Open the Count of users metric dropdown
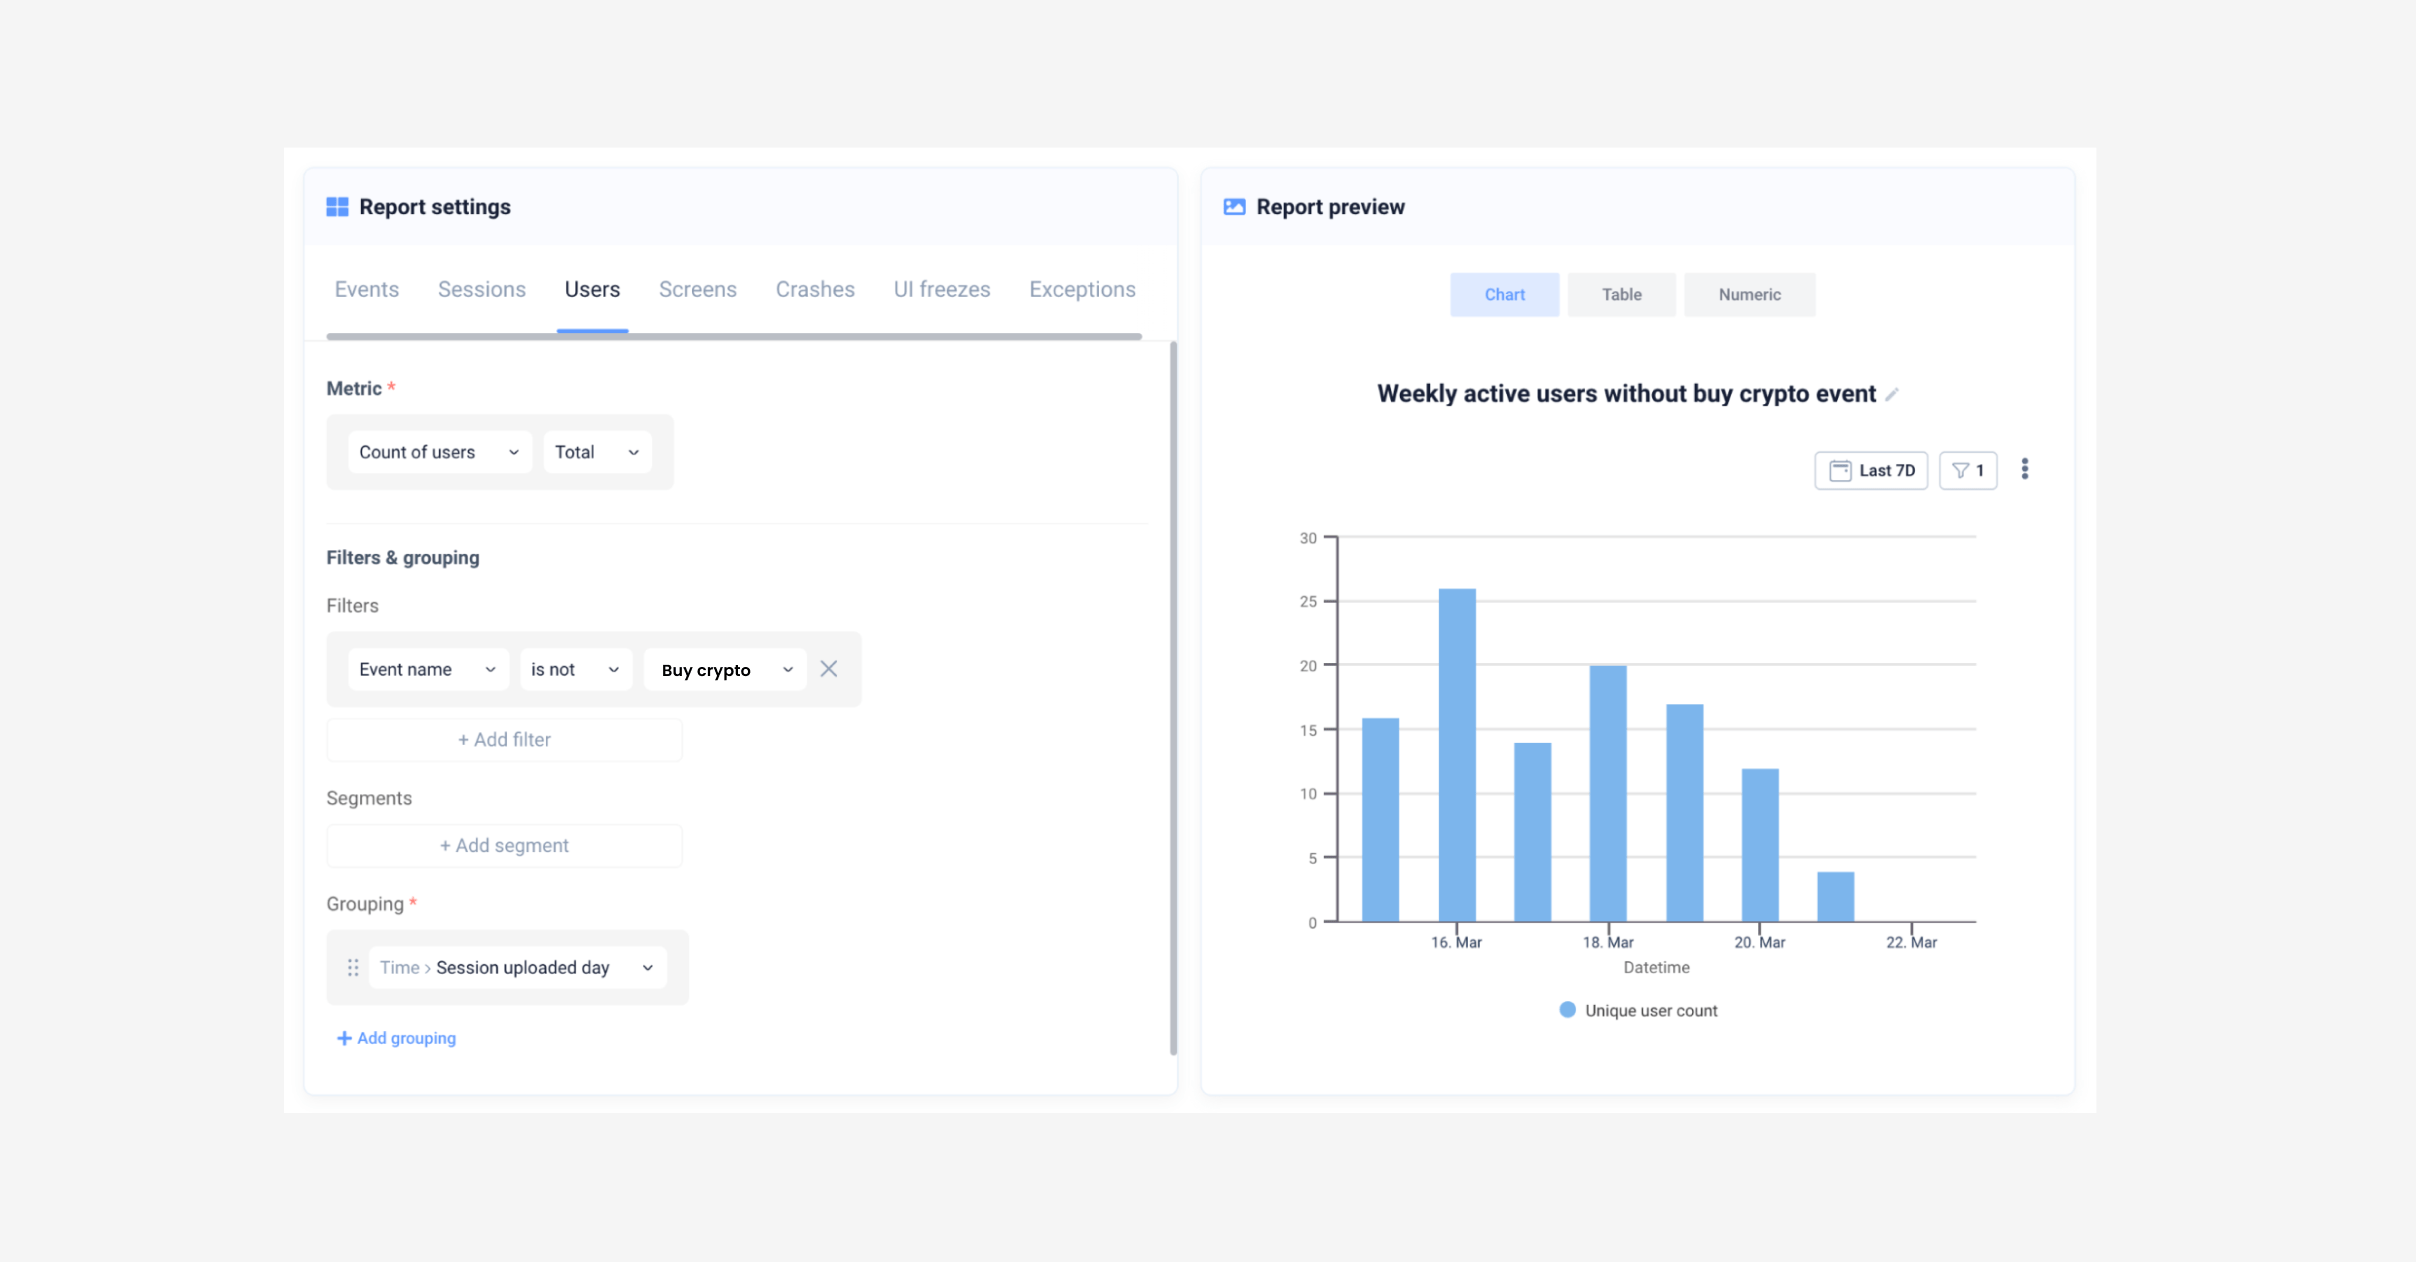Image resolution: width=2416 pixels, height=1262 pixels. [x=439, y=451]
